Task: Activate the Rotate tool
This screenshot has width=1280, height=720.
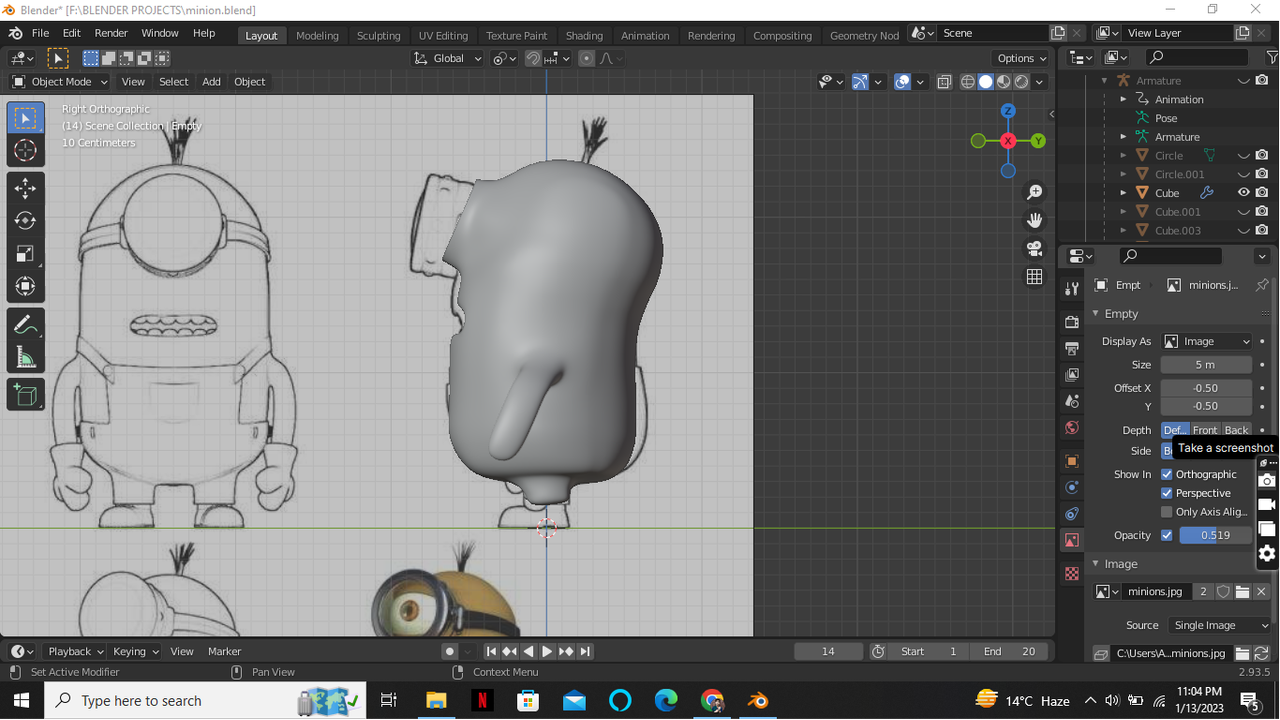Action: (x=25, y=221)
